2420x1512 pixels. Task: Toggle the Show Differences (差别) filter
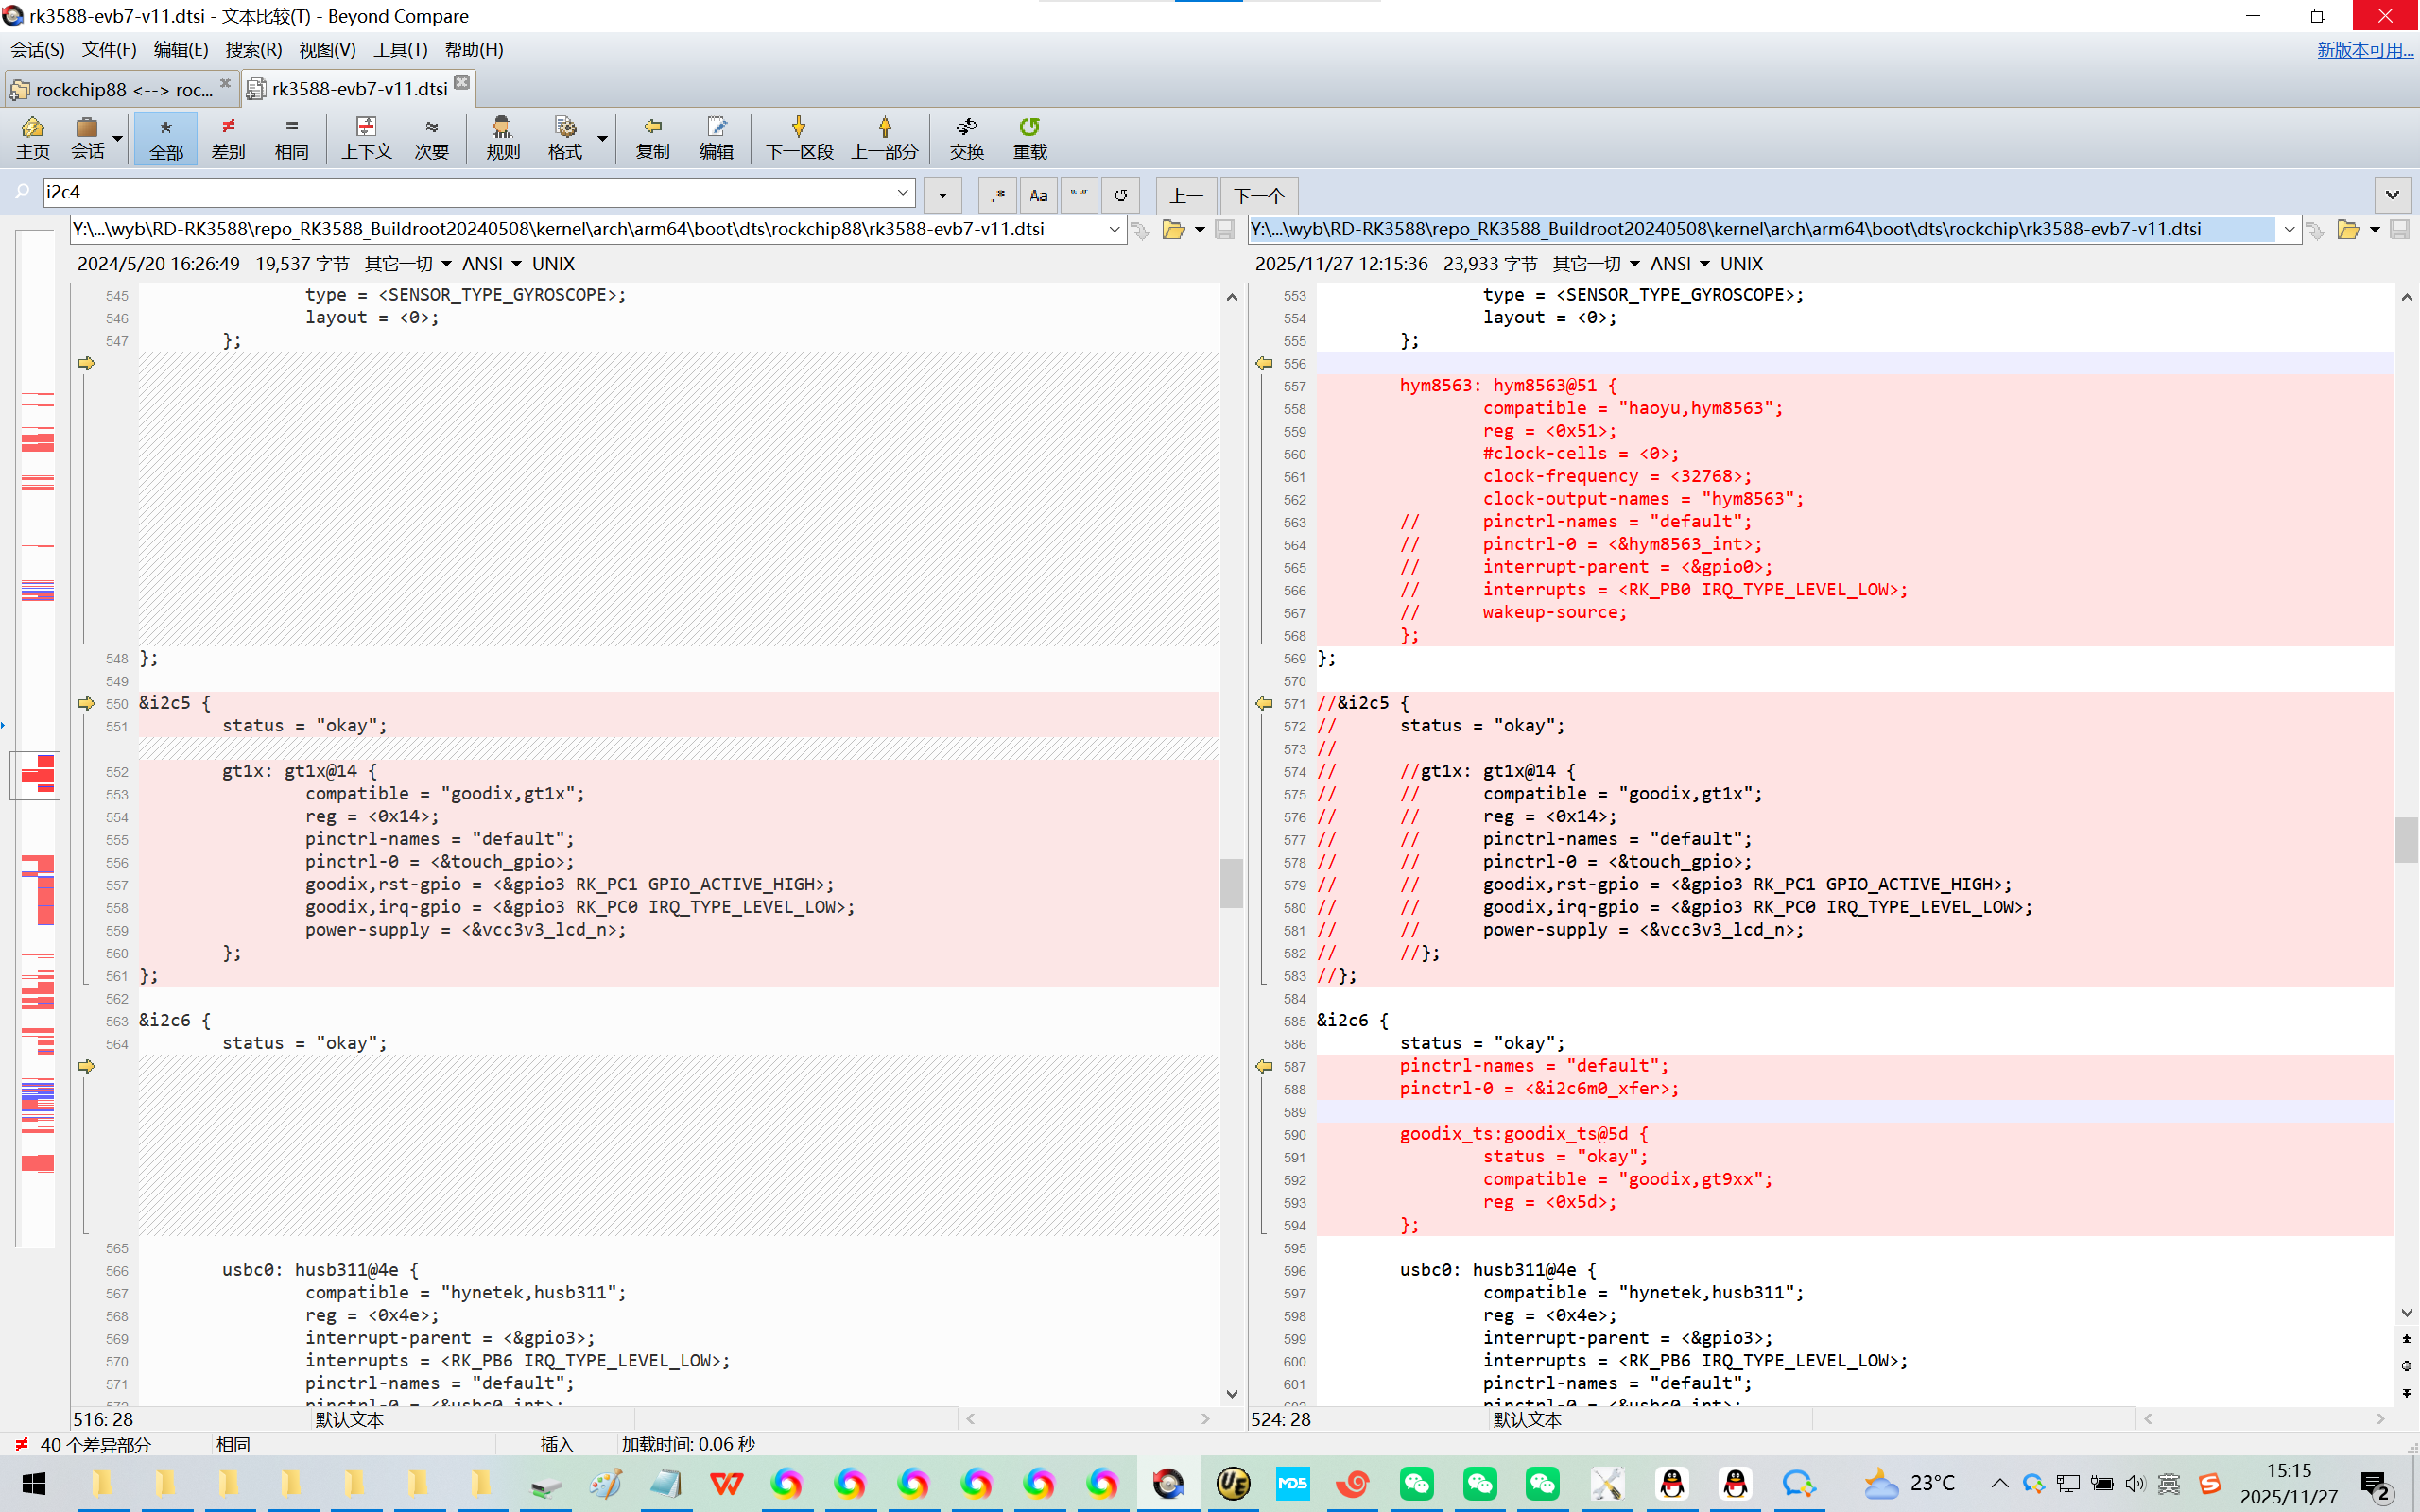click(x=228, y=137)
